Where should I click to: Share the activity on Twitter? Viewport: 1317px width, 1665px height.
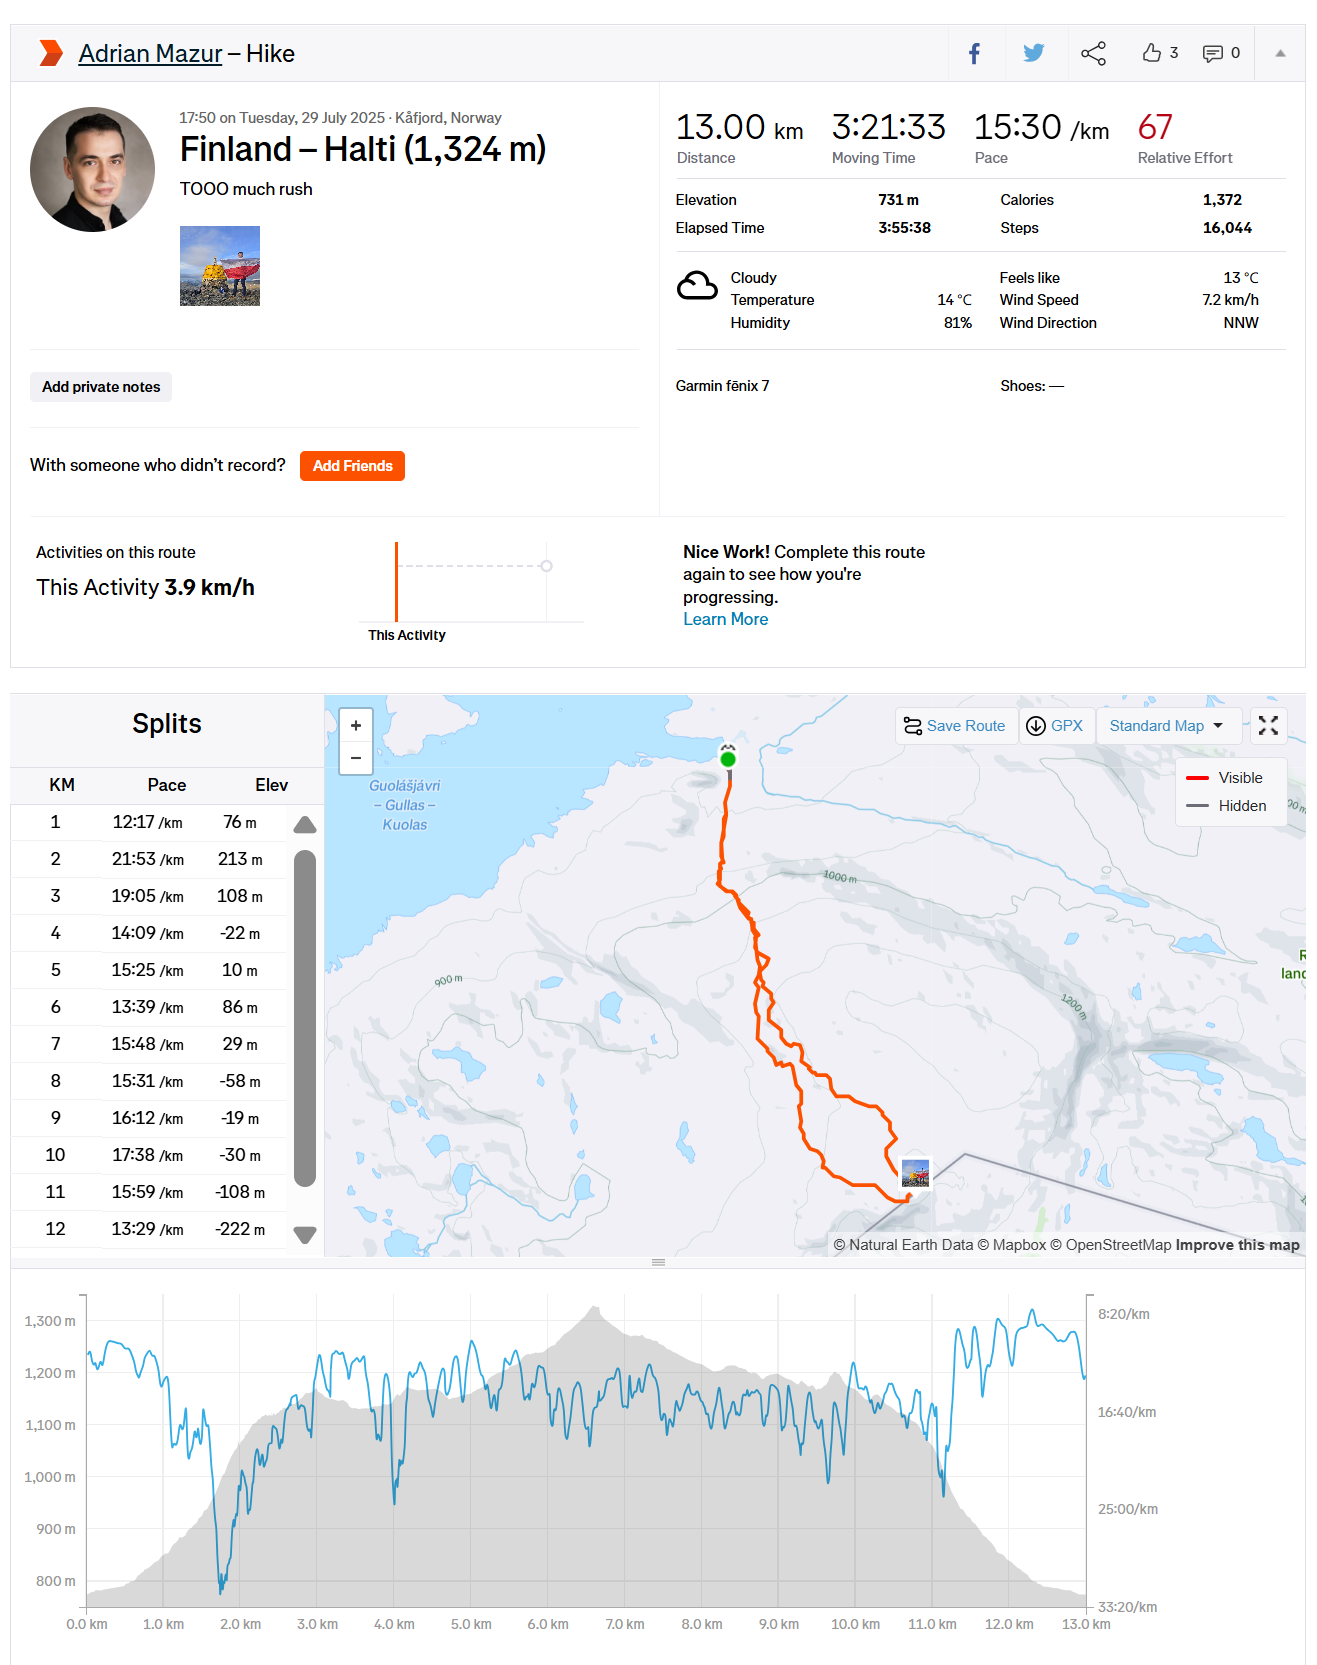[x=1034, y=53]
